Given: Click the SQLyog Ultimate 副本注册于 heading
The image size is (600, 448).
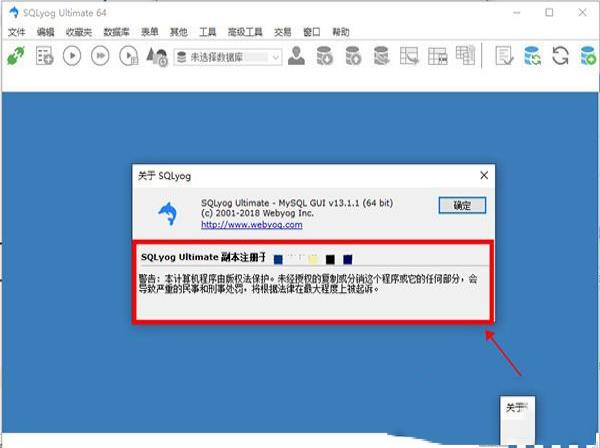Looking at the screenshot, I should pyautogui.click(x=203, y=257).
